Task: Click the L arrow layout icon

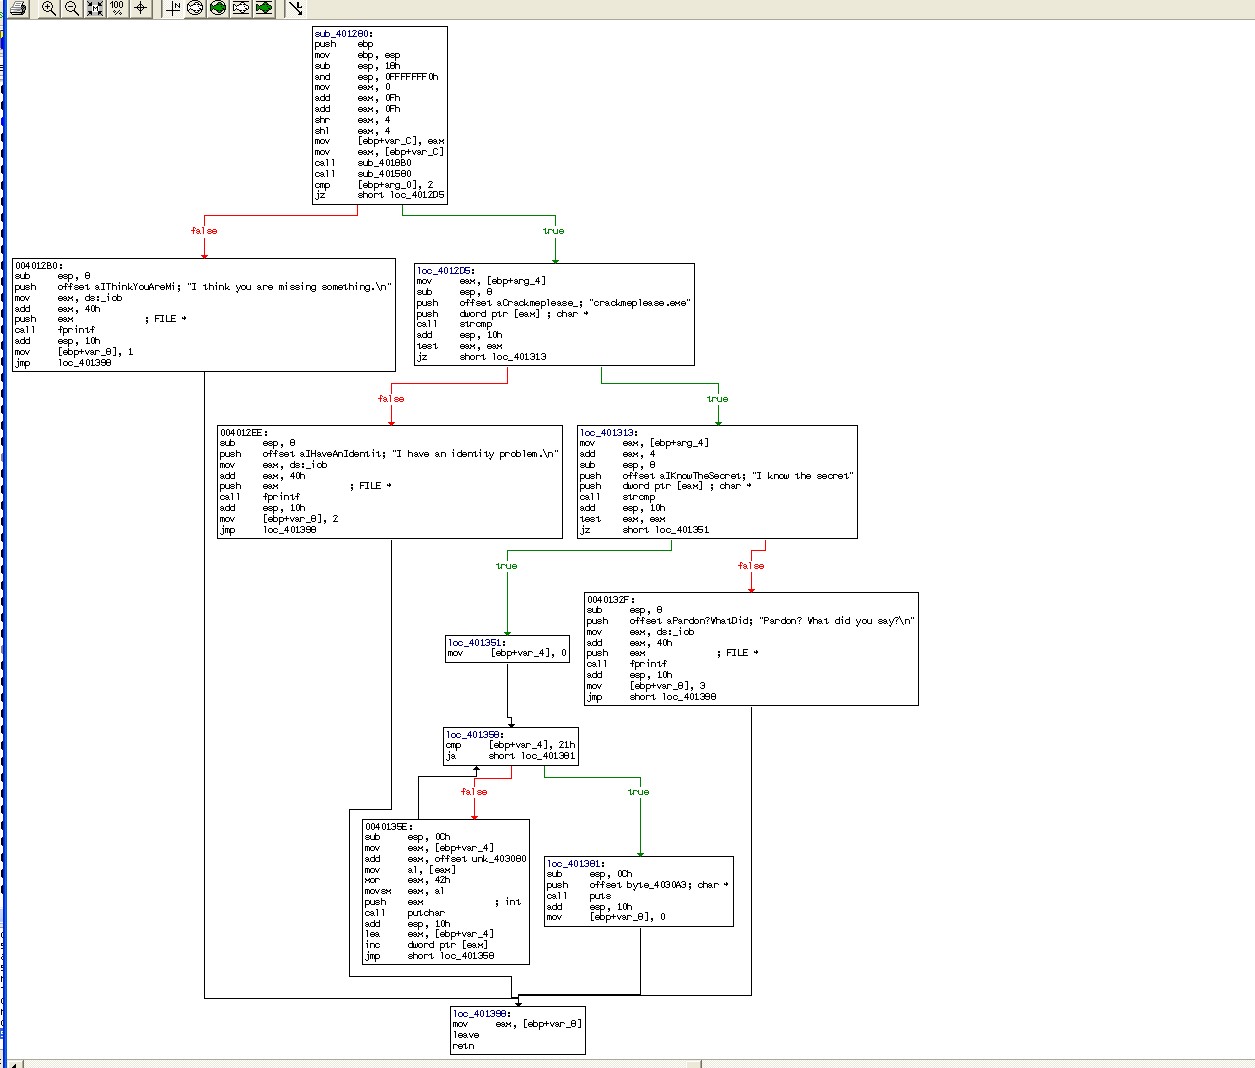Action: (x=296, y=8)
